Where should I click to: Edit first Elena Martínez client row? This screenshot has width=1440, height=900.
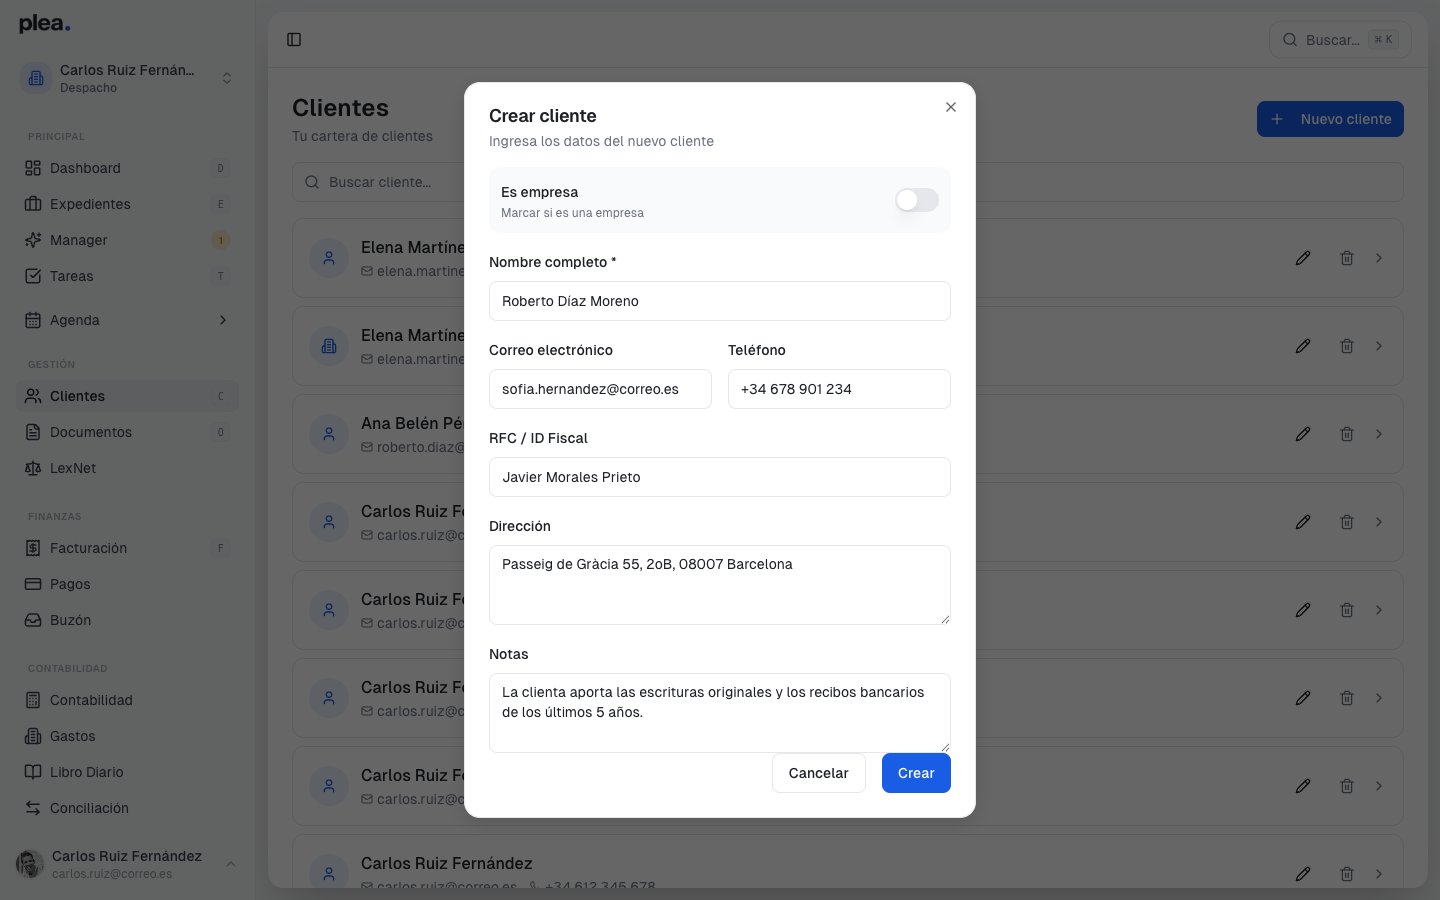tap(1303, 258)
